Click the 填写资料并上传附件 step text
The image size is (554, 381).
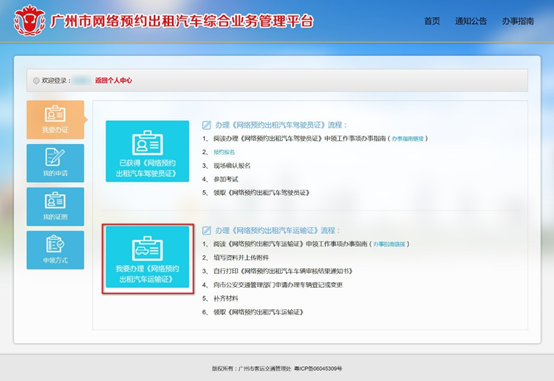(241, 258)
